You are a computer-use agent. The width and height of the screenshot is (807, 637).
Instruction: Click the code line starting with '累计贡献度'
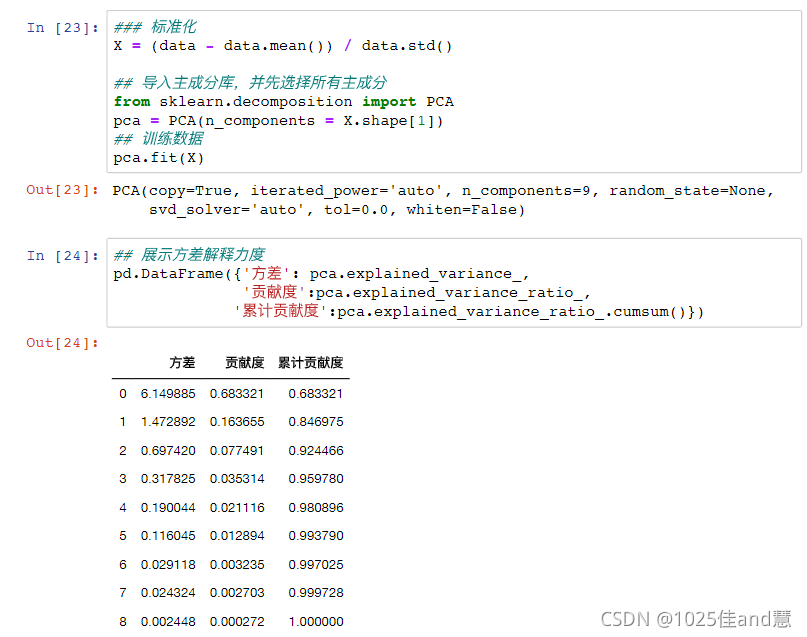469,311
